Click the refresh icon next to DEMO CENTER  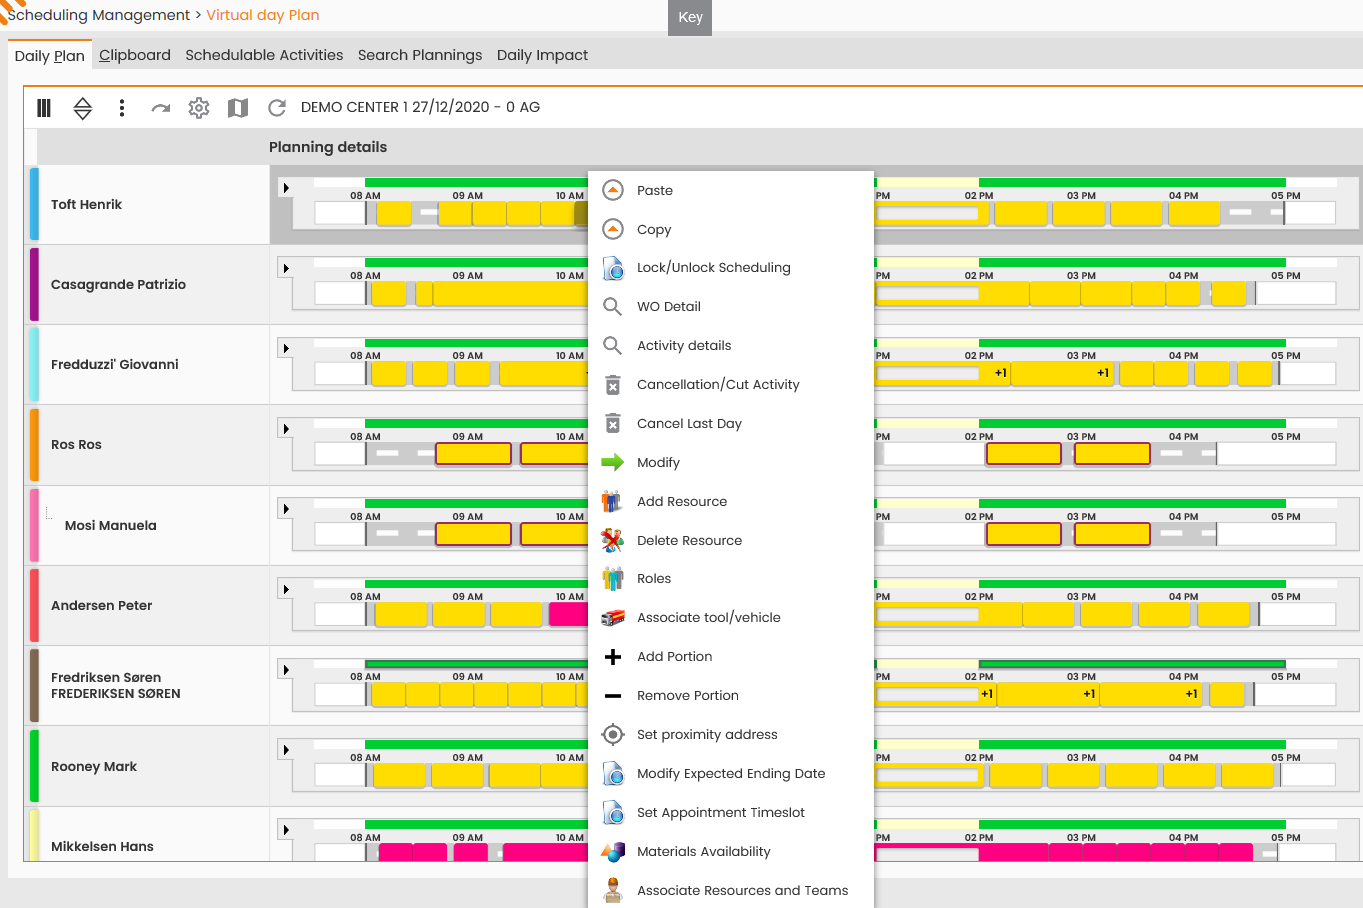click(277, 108)
